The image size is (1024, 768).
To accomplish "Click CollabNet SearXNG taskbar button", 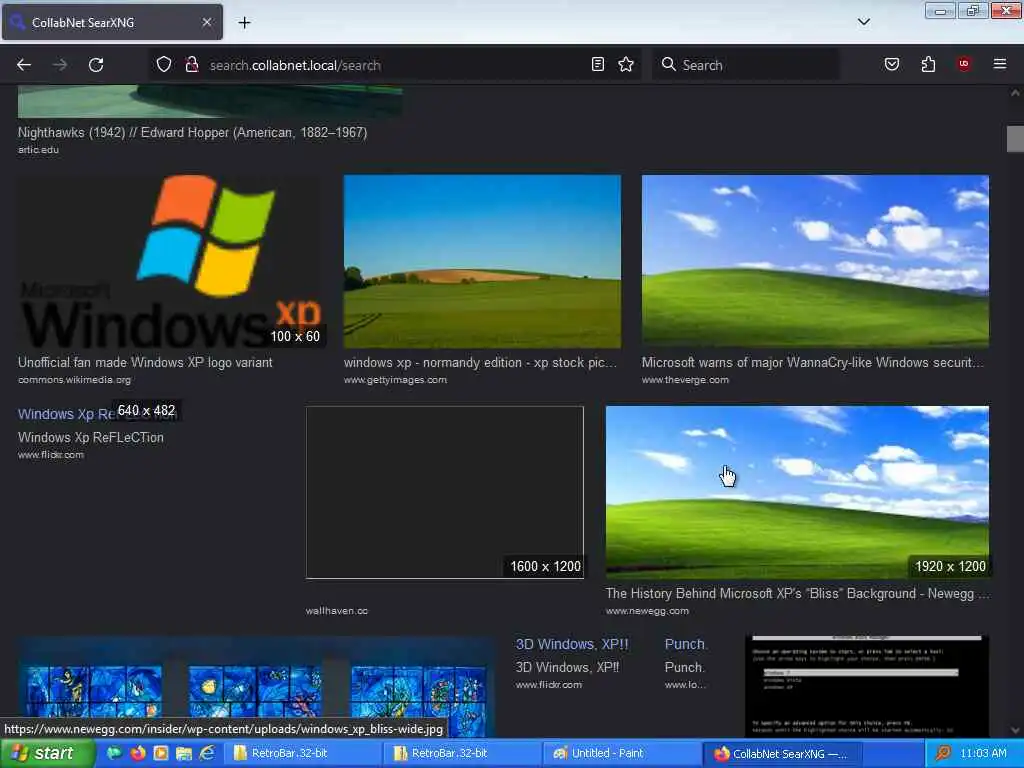I will tap(781, 754).
